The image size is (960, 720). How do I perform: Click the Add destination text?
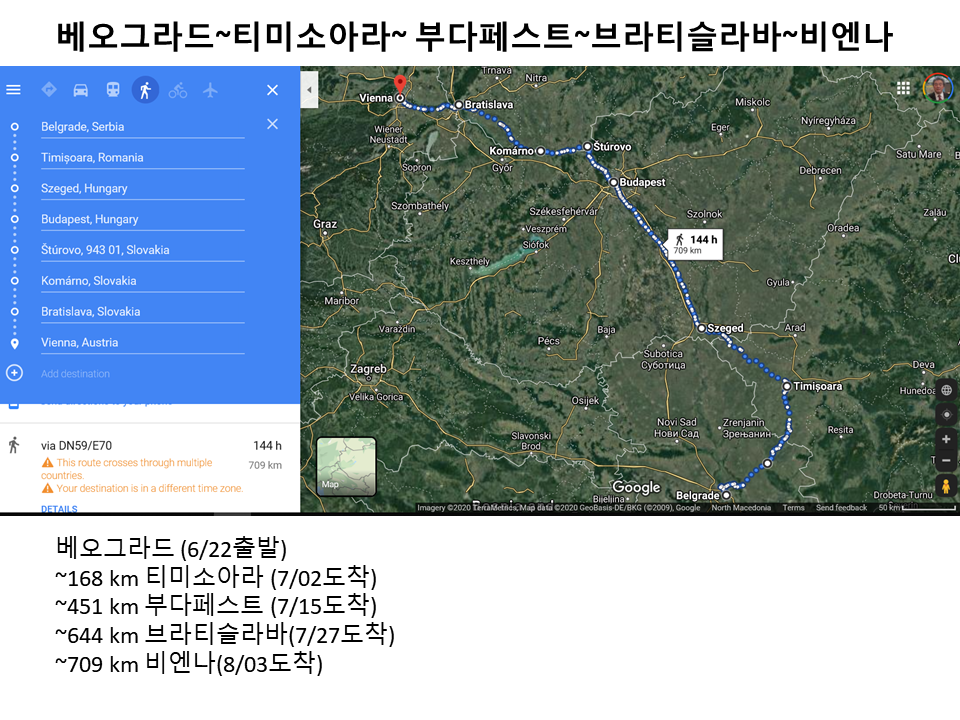click(75, 373)
